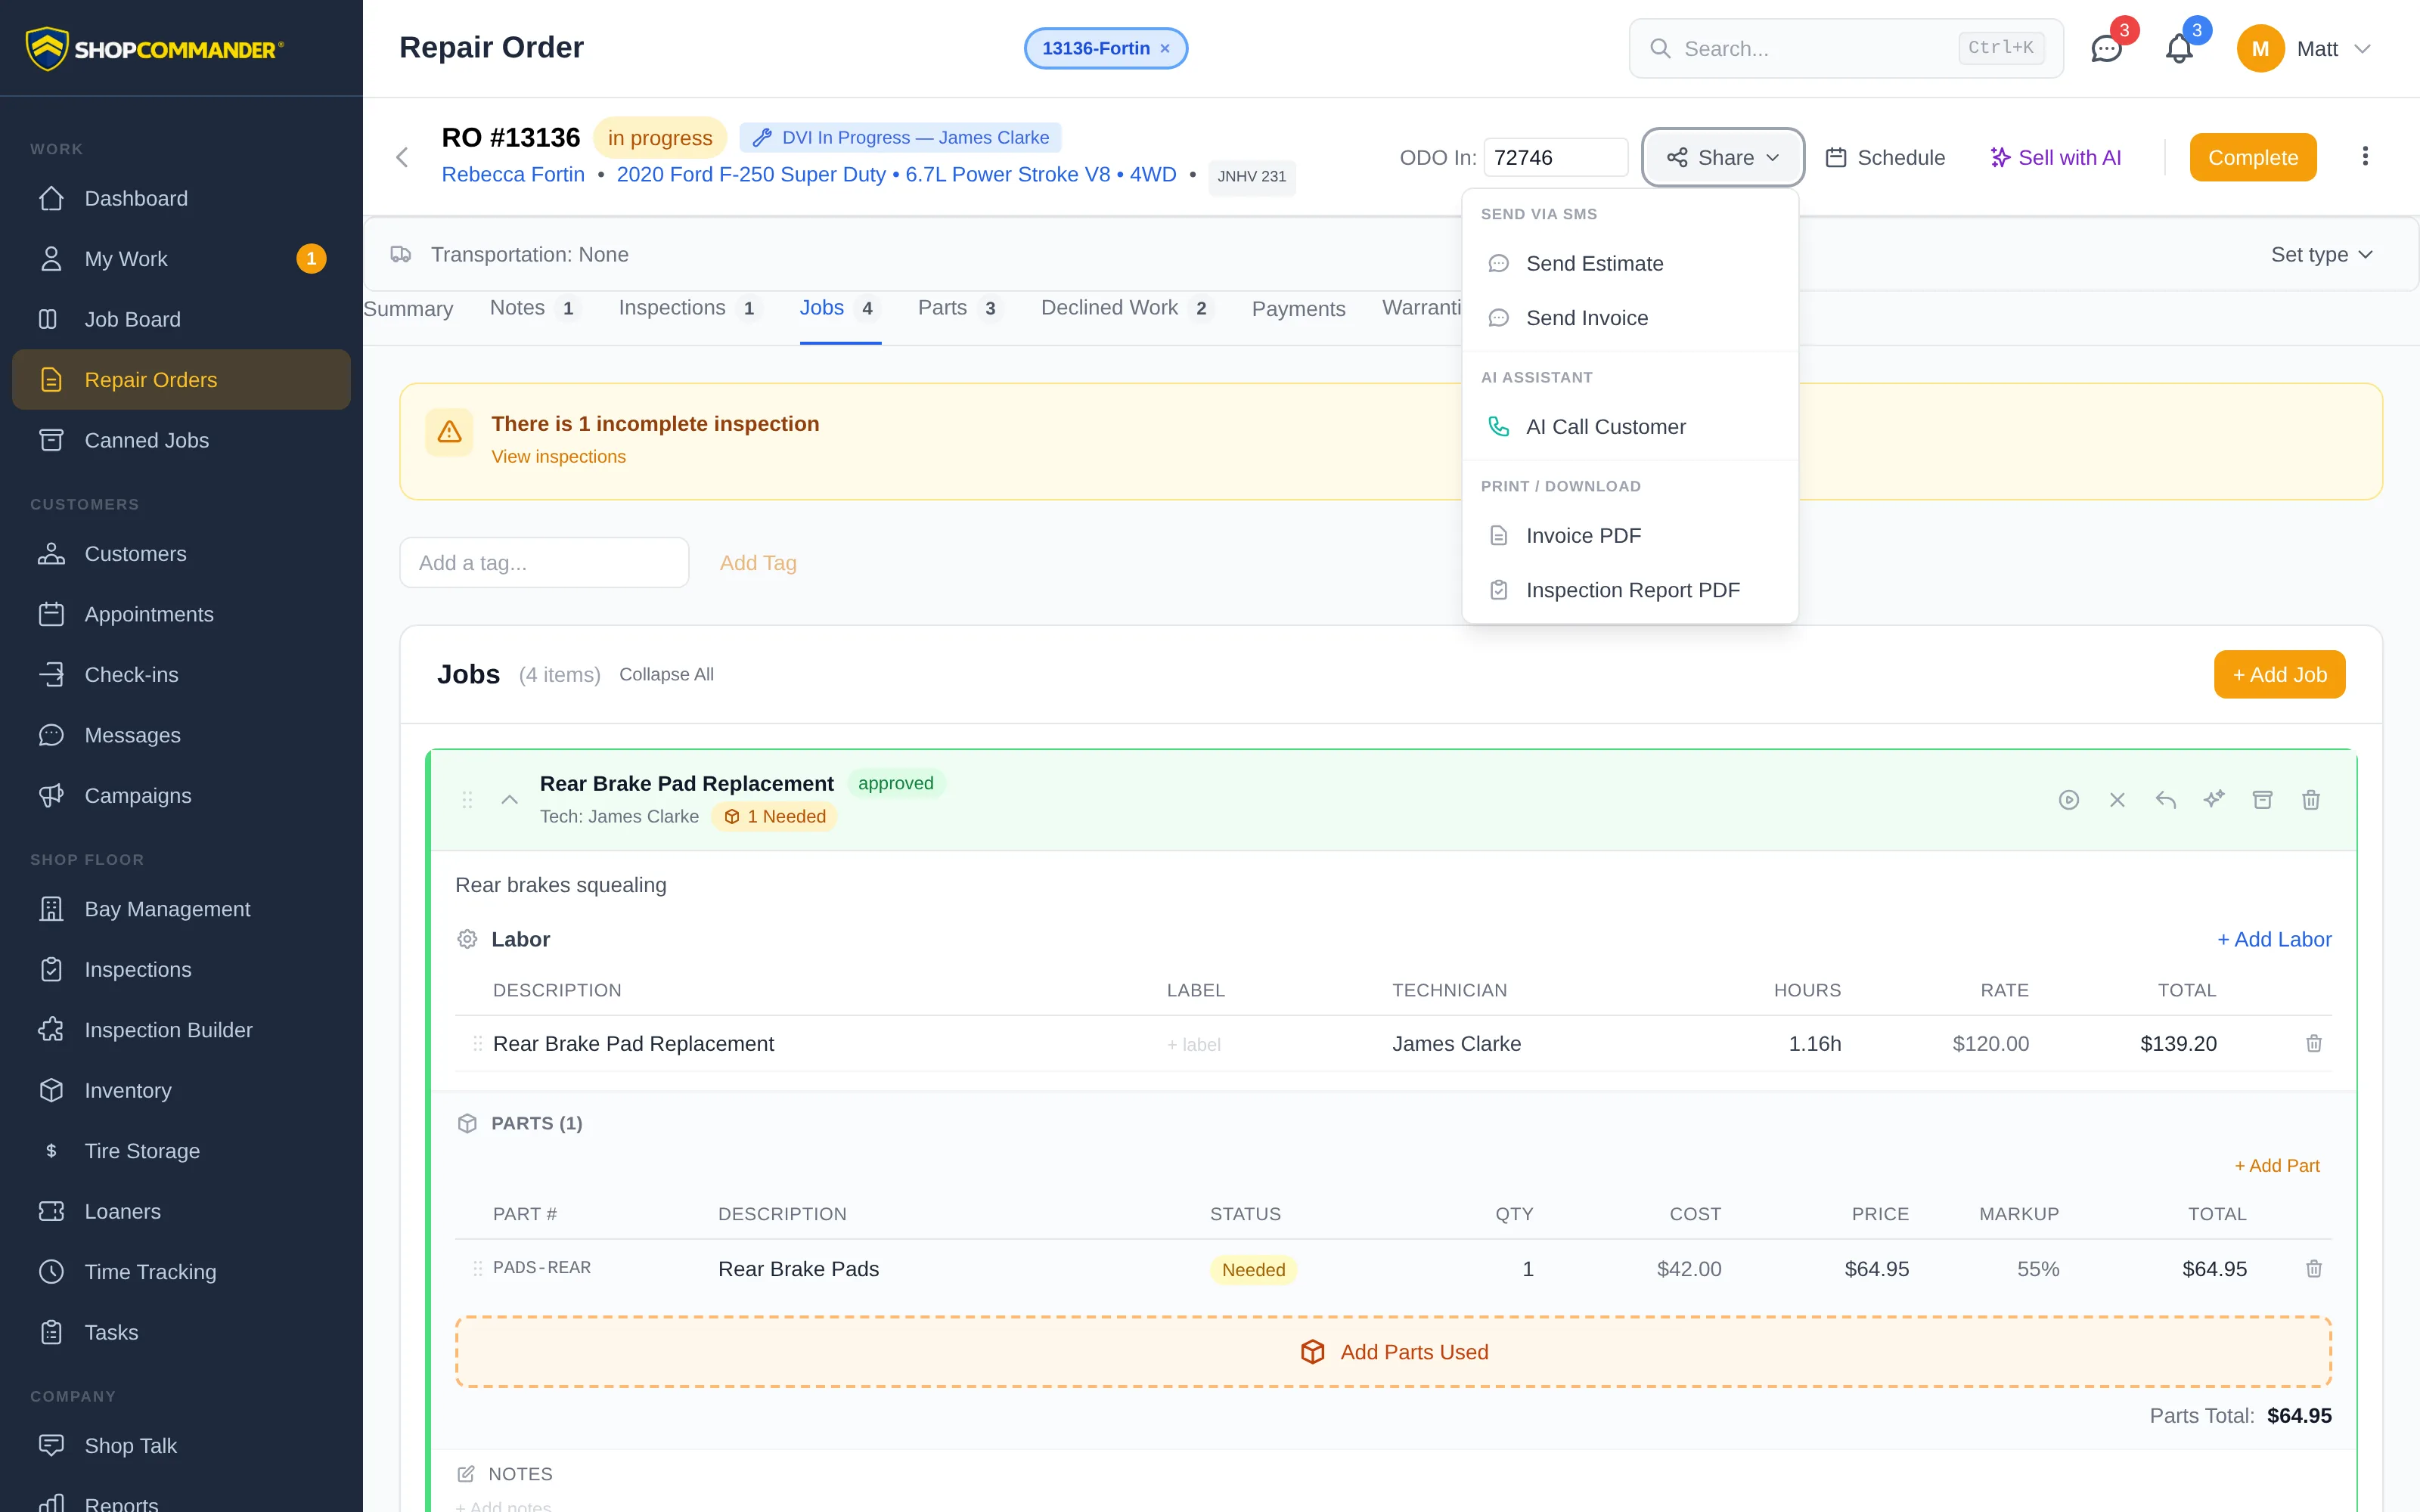Start the Rear Brake Pad Replacement job timer
Viewport: 2420px width, 1512px height.
click(x=2069, y=800)
